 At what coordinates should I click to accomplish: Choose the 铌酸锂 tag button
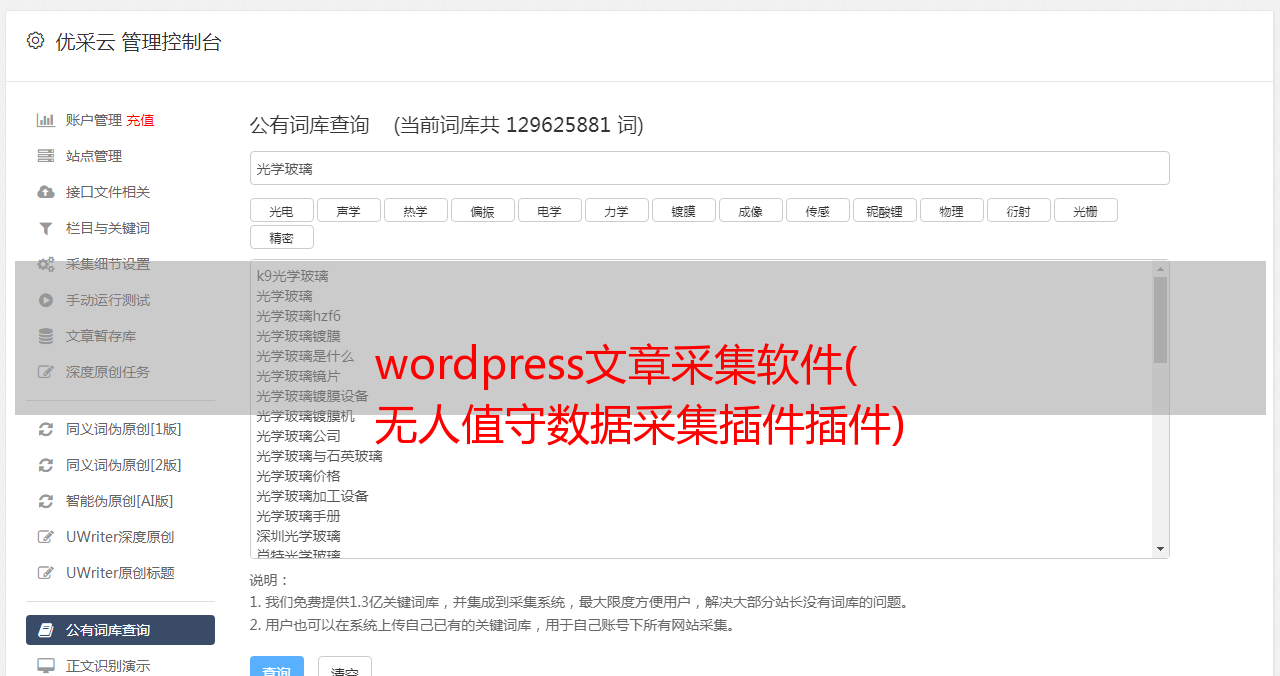pyautogui.click(x=884, y=210)
